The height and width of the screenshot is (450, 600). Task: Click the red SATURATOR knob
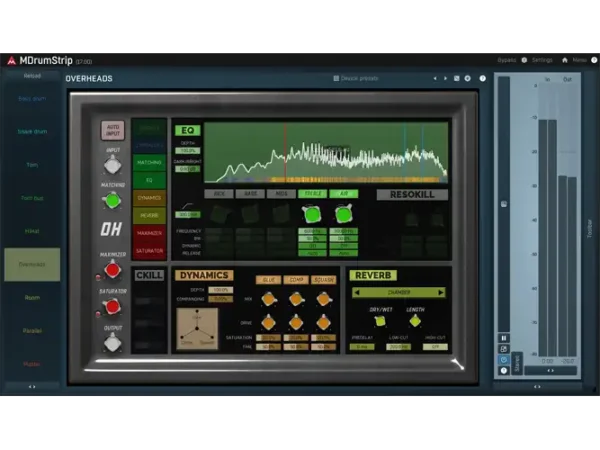(112, 307)
